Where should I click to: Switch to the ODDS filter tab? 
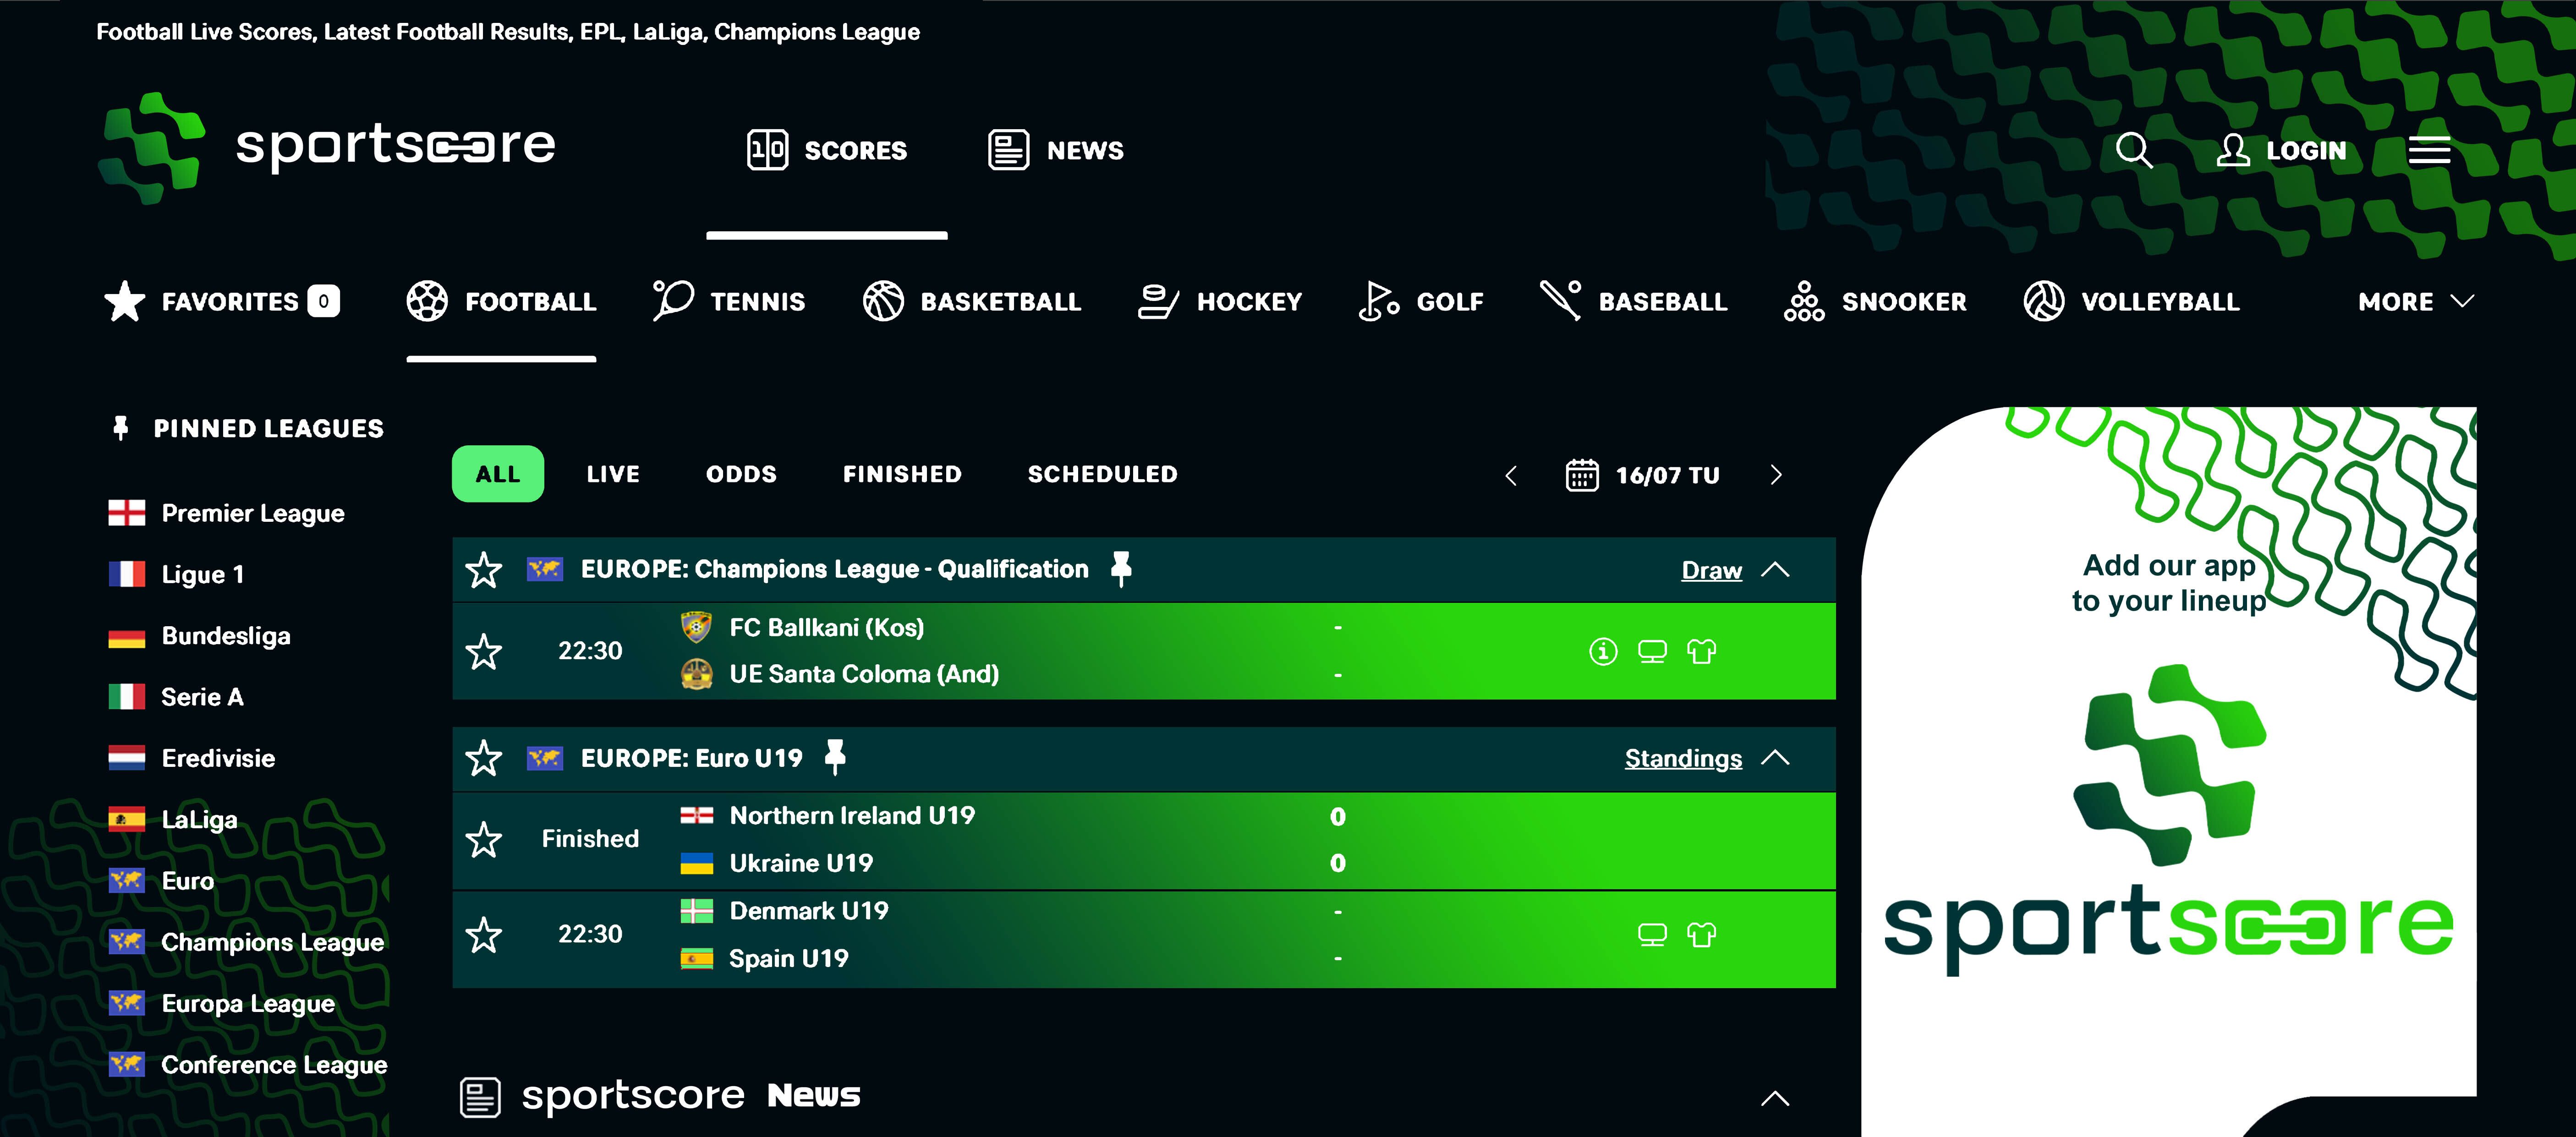coord(741,474)
